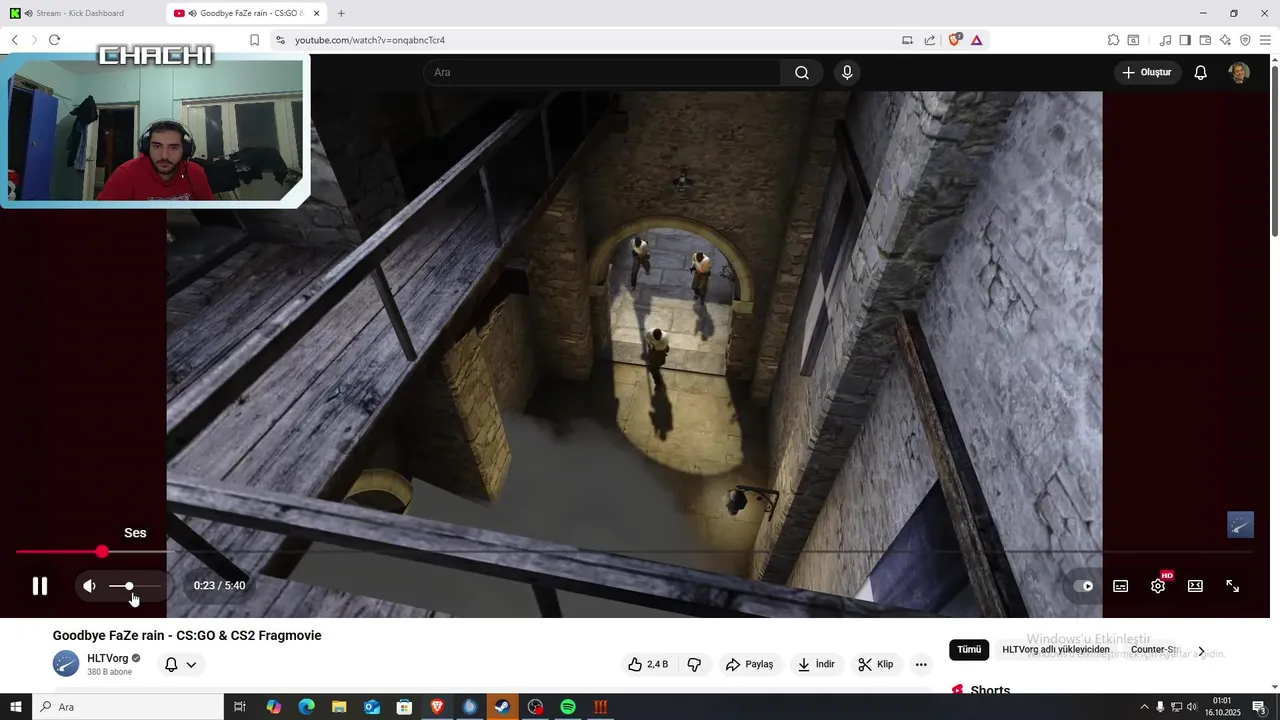Screen dimensions: 1280x720
Task: Open Task View on the taskbar
Action: click(240, 707)
